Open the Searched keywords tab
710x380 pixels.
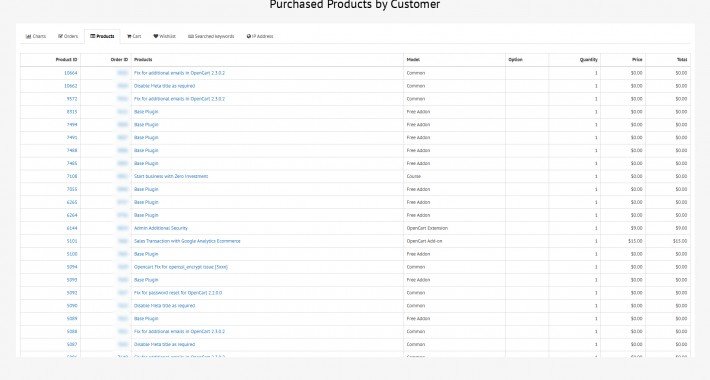point(211,36)
